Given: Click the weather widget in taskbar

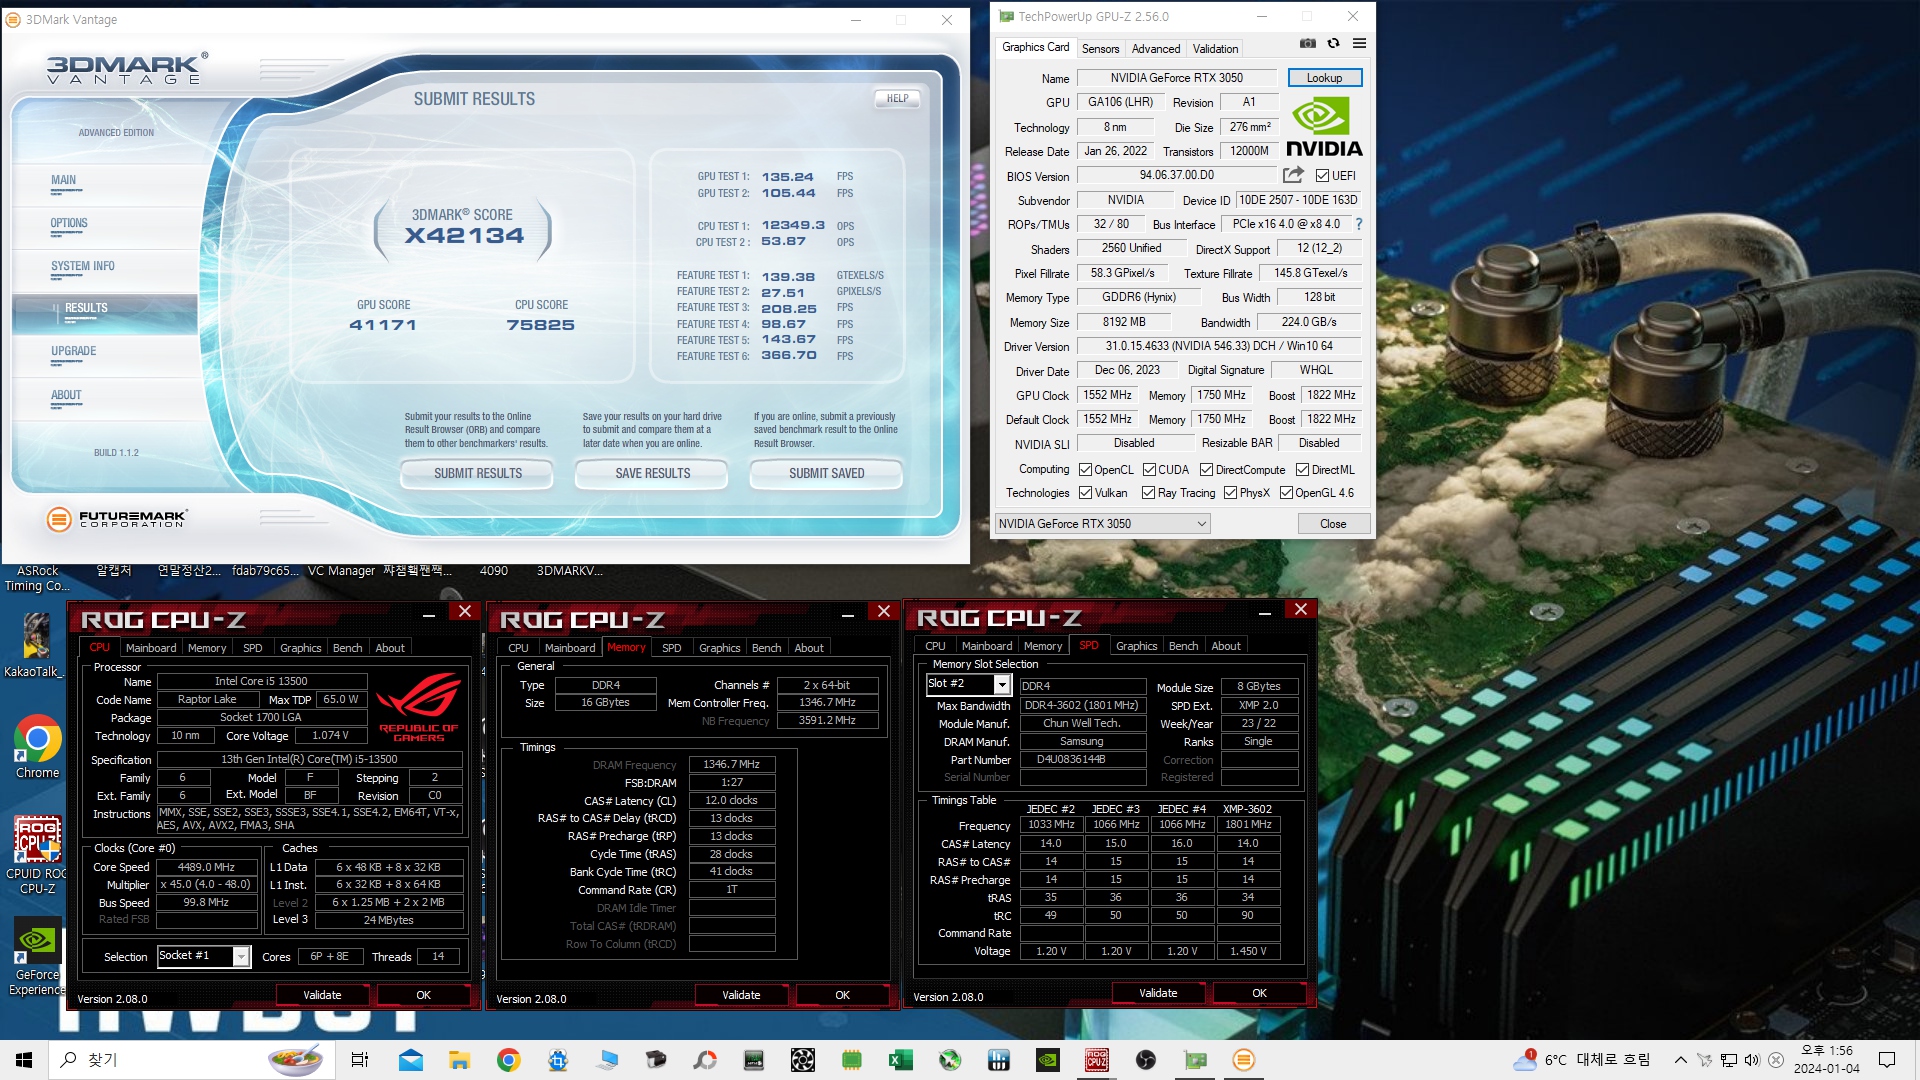Looking at the screenshot, I should 1582,1060.
